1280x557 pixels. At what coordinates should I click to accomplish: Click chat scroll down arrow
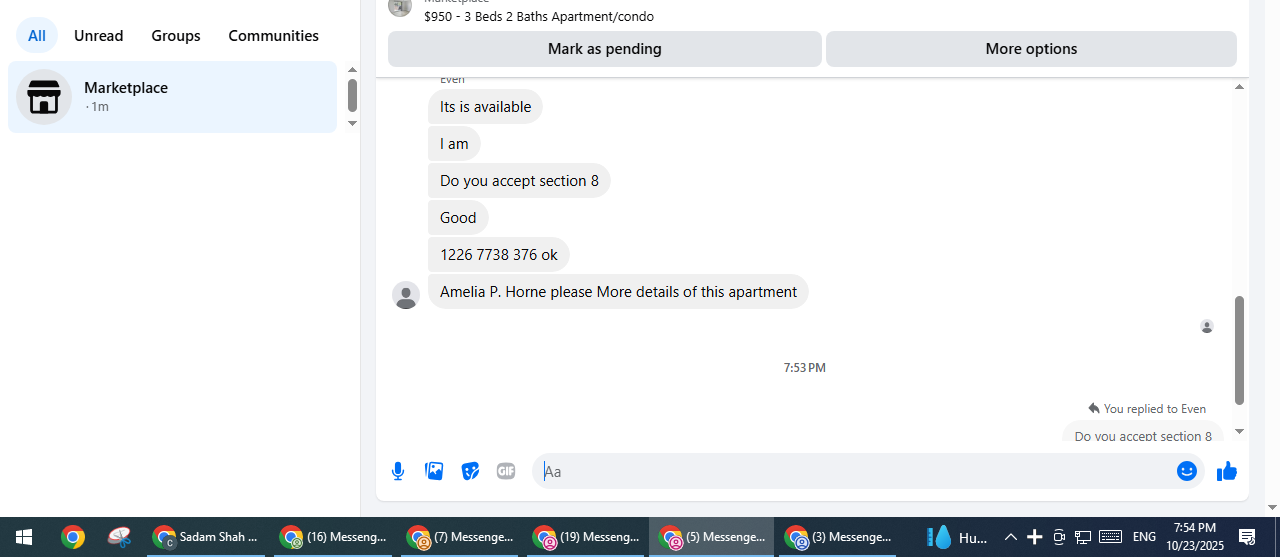[x=1240, y=432]
